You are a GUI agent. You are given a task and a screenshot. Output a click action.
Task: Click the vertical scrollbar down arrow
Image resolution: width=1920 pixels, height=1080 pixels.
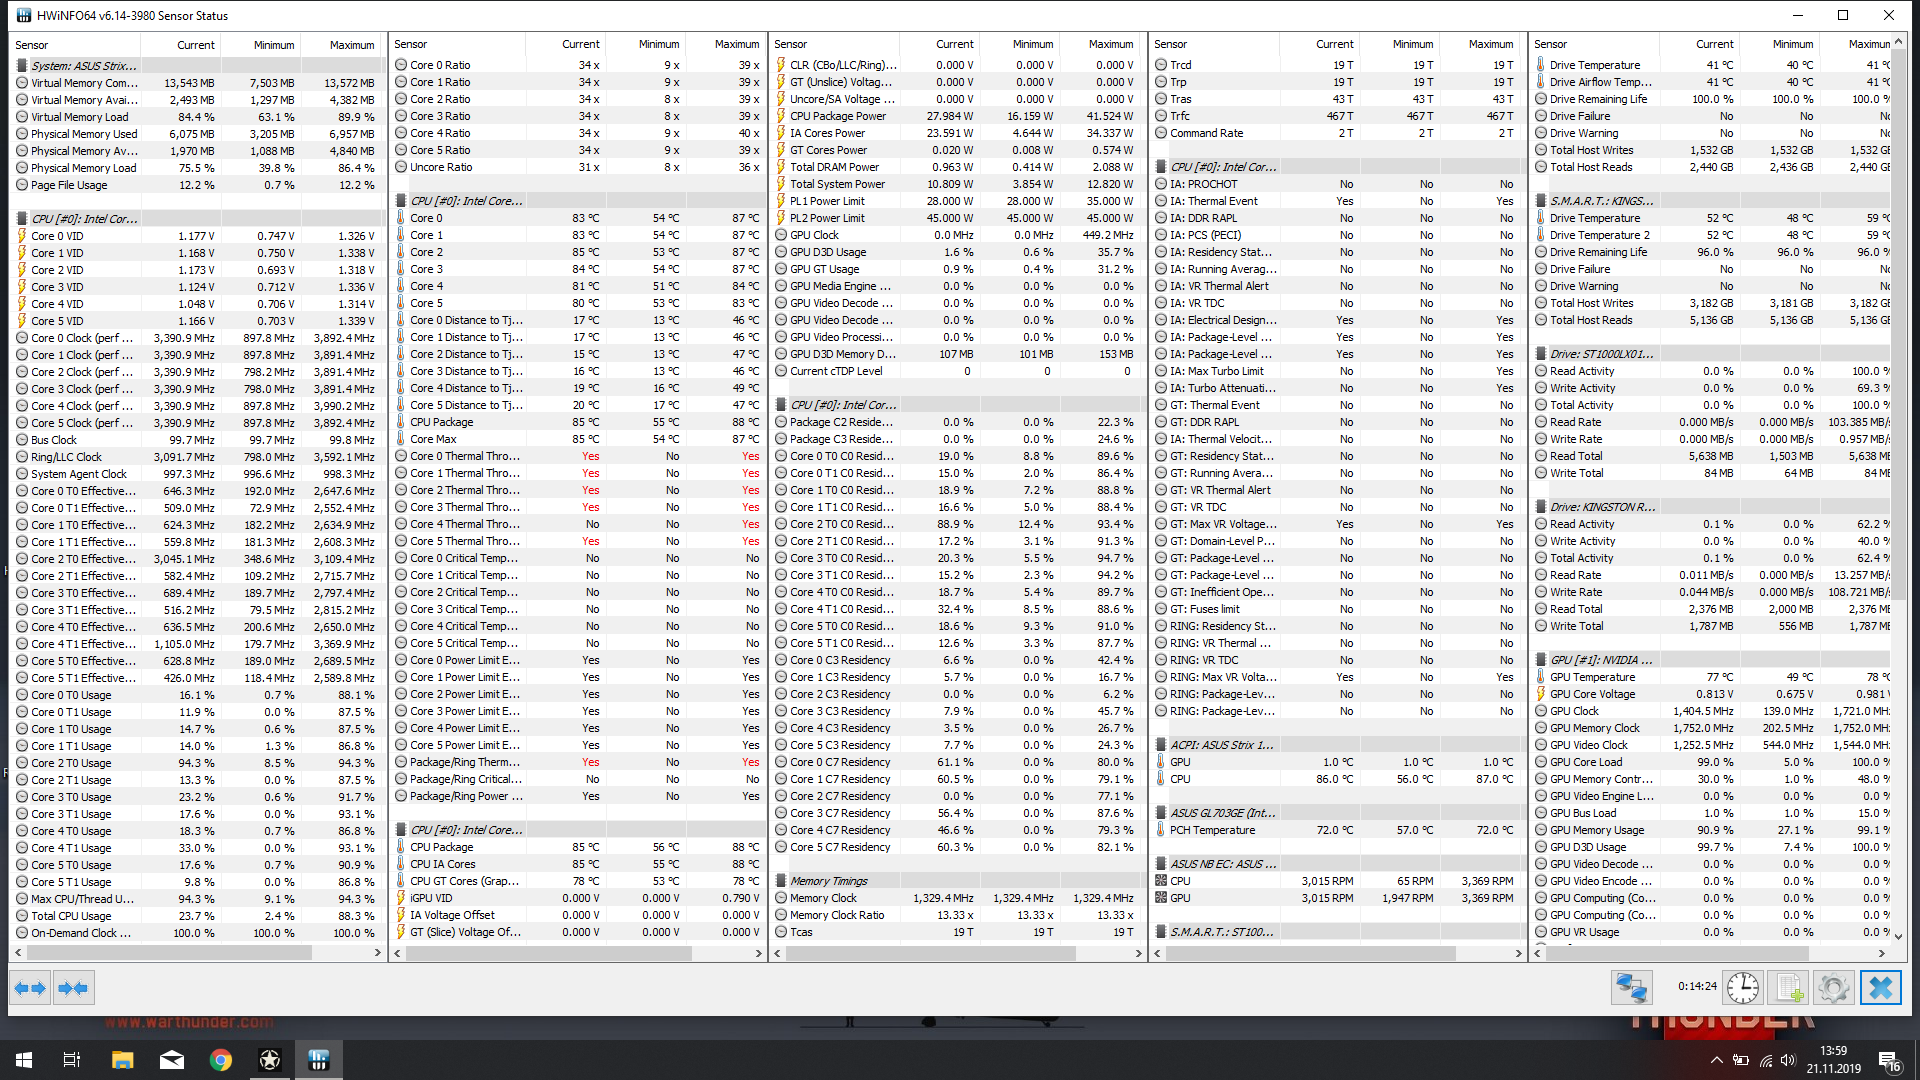(1898, 937)
